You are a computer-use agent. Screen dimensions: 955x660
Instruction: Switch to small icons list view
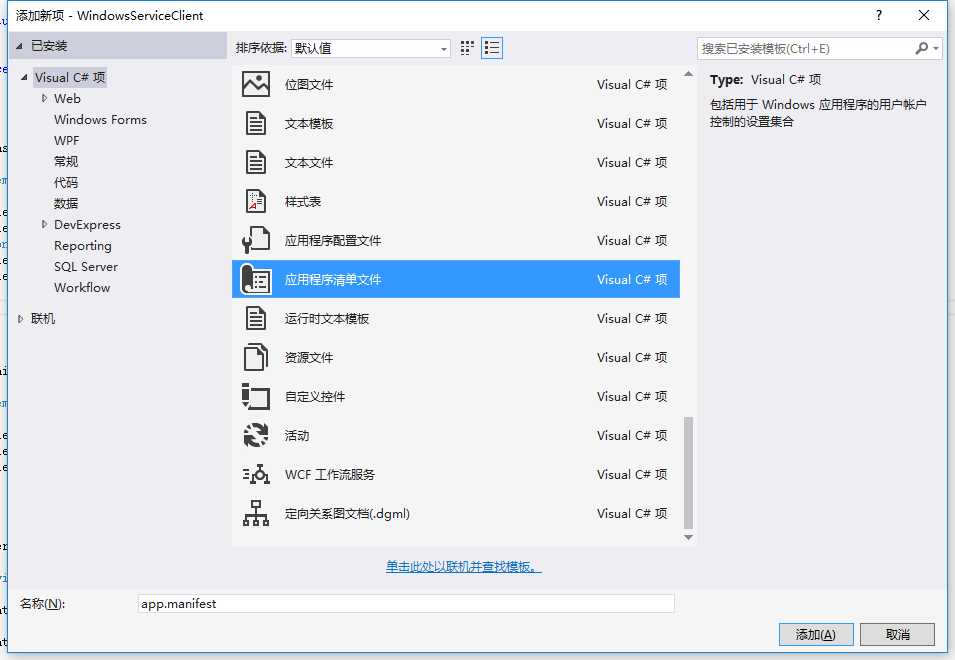492,48
